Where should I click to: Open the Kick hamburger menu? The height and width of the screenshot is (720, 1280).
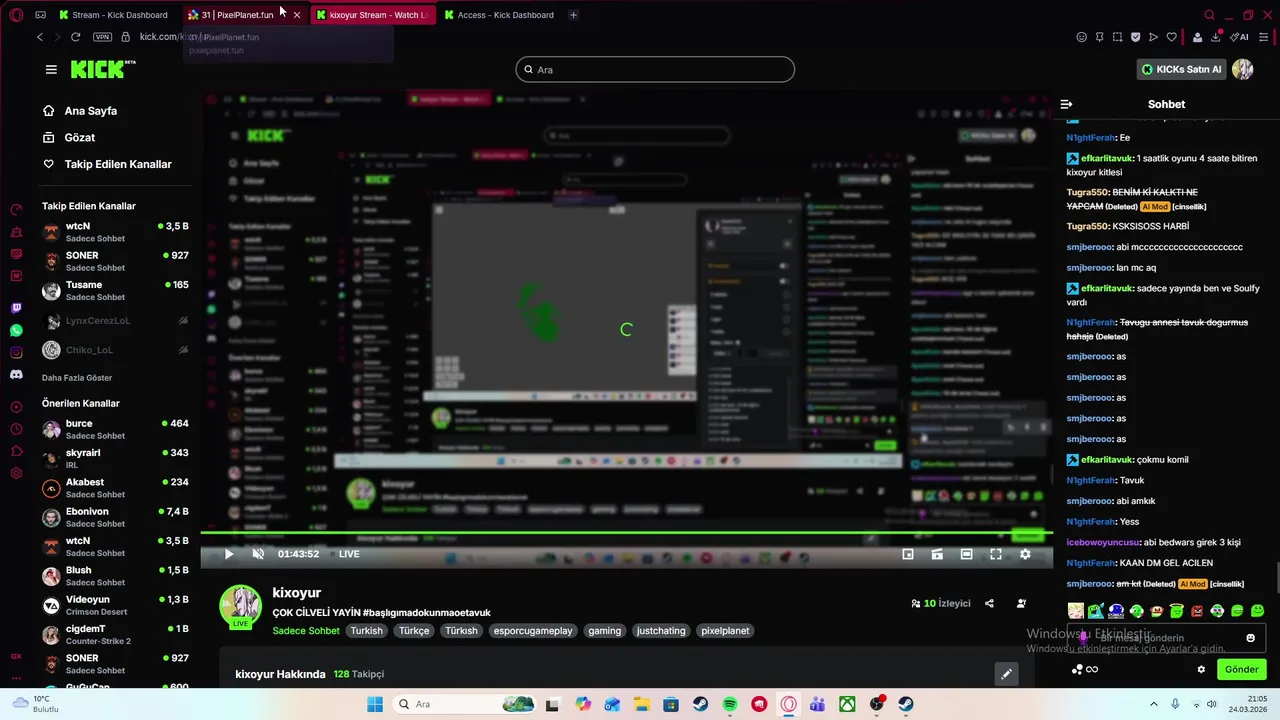[51, 69]
